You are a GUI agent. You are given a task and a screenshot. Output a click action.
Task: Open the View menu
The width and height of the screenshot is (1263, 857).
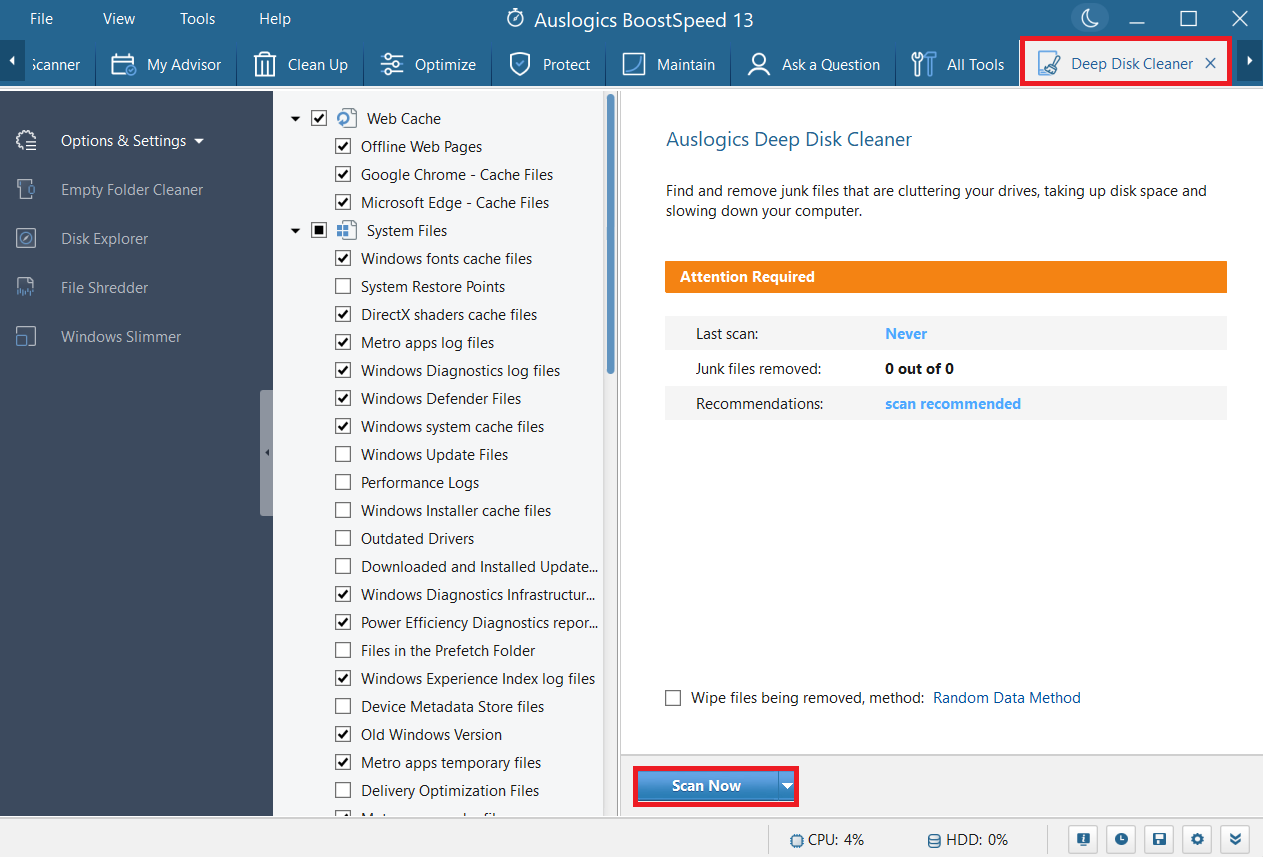point(119,19)
